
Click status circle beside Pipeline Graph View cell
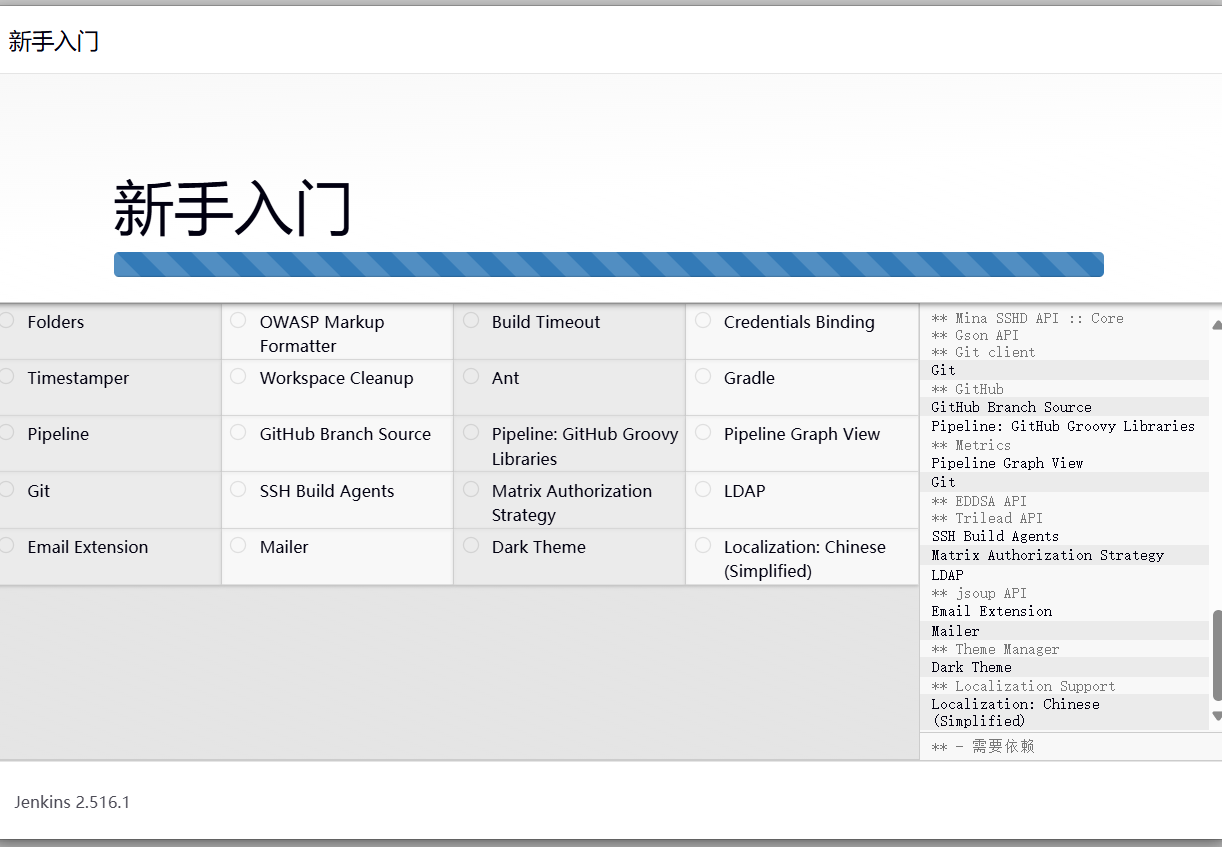[703, 432]
